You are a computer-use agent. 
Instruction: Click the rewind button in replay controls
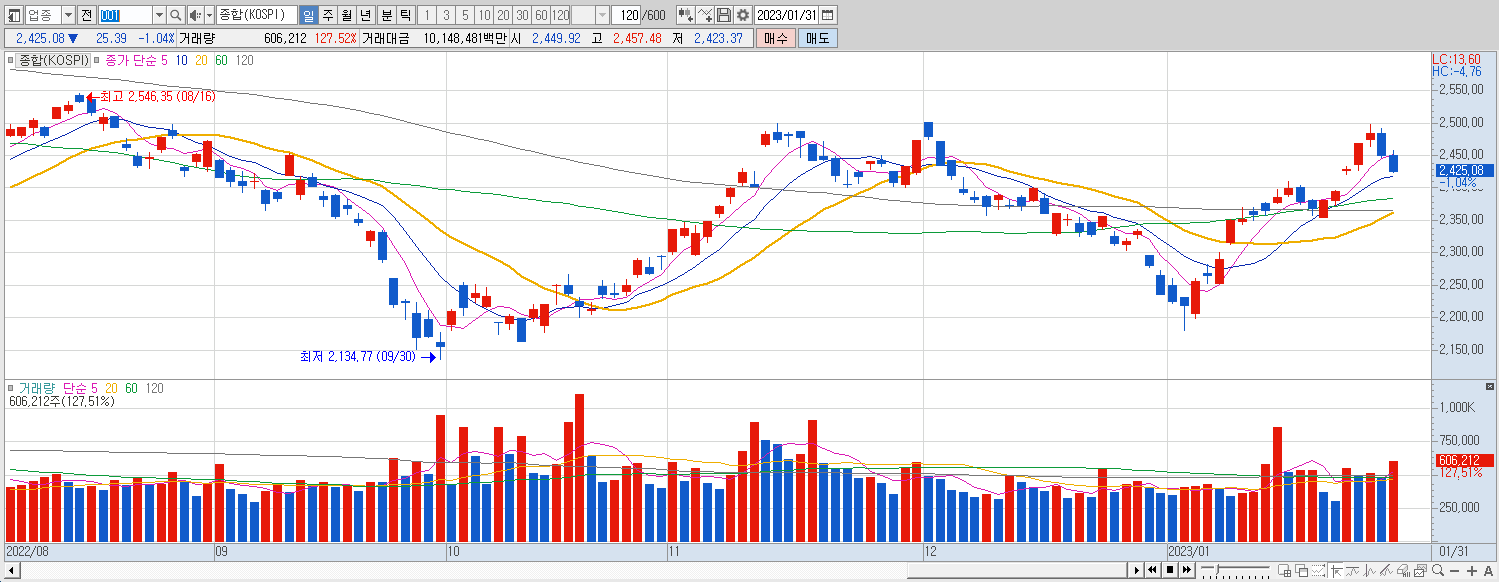coord(1152,570)
